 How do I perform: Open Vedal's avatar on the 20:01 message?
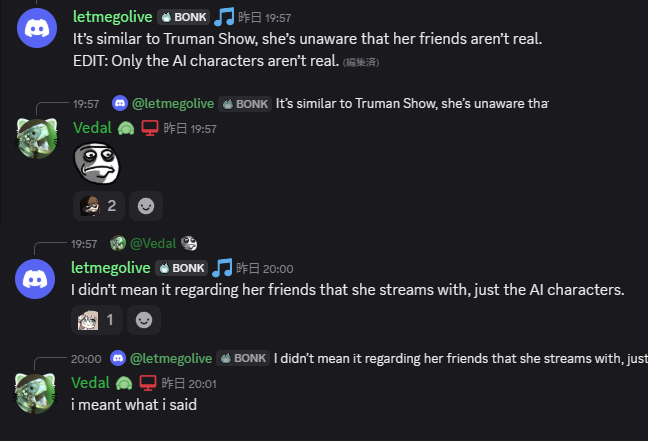coord(37,391)
